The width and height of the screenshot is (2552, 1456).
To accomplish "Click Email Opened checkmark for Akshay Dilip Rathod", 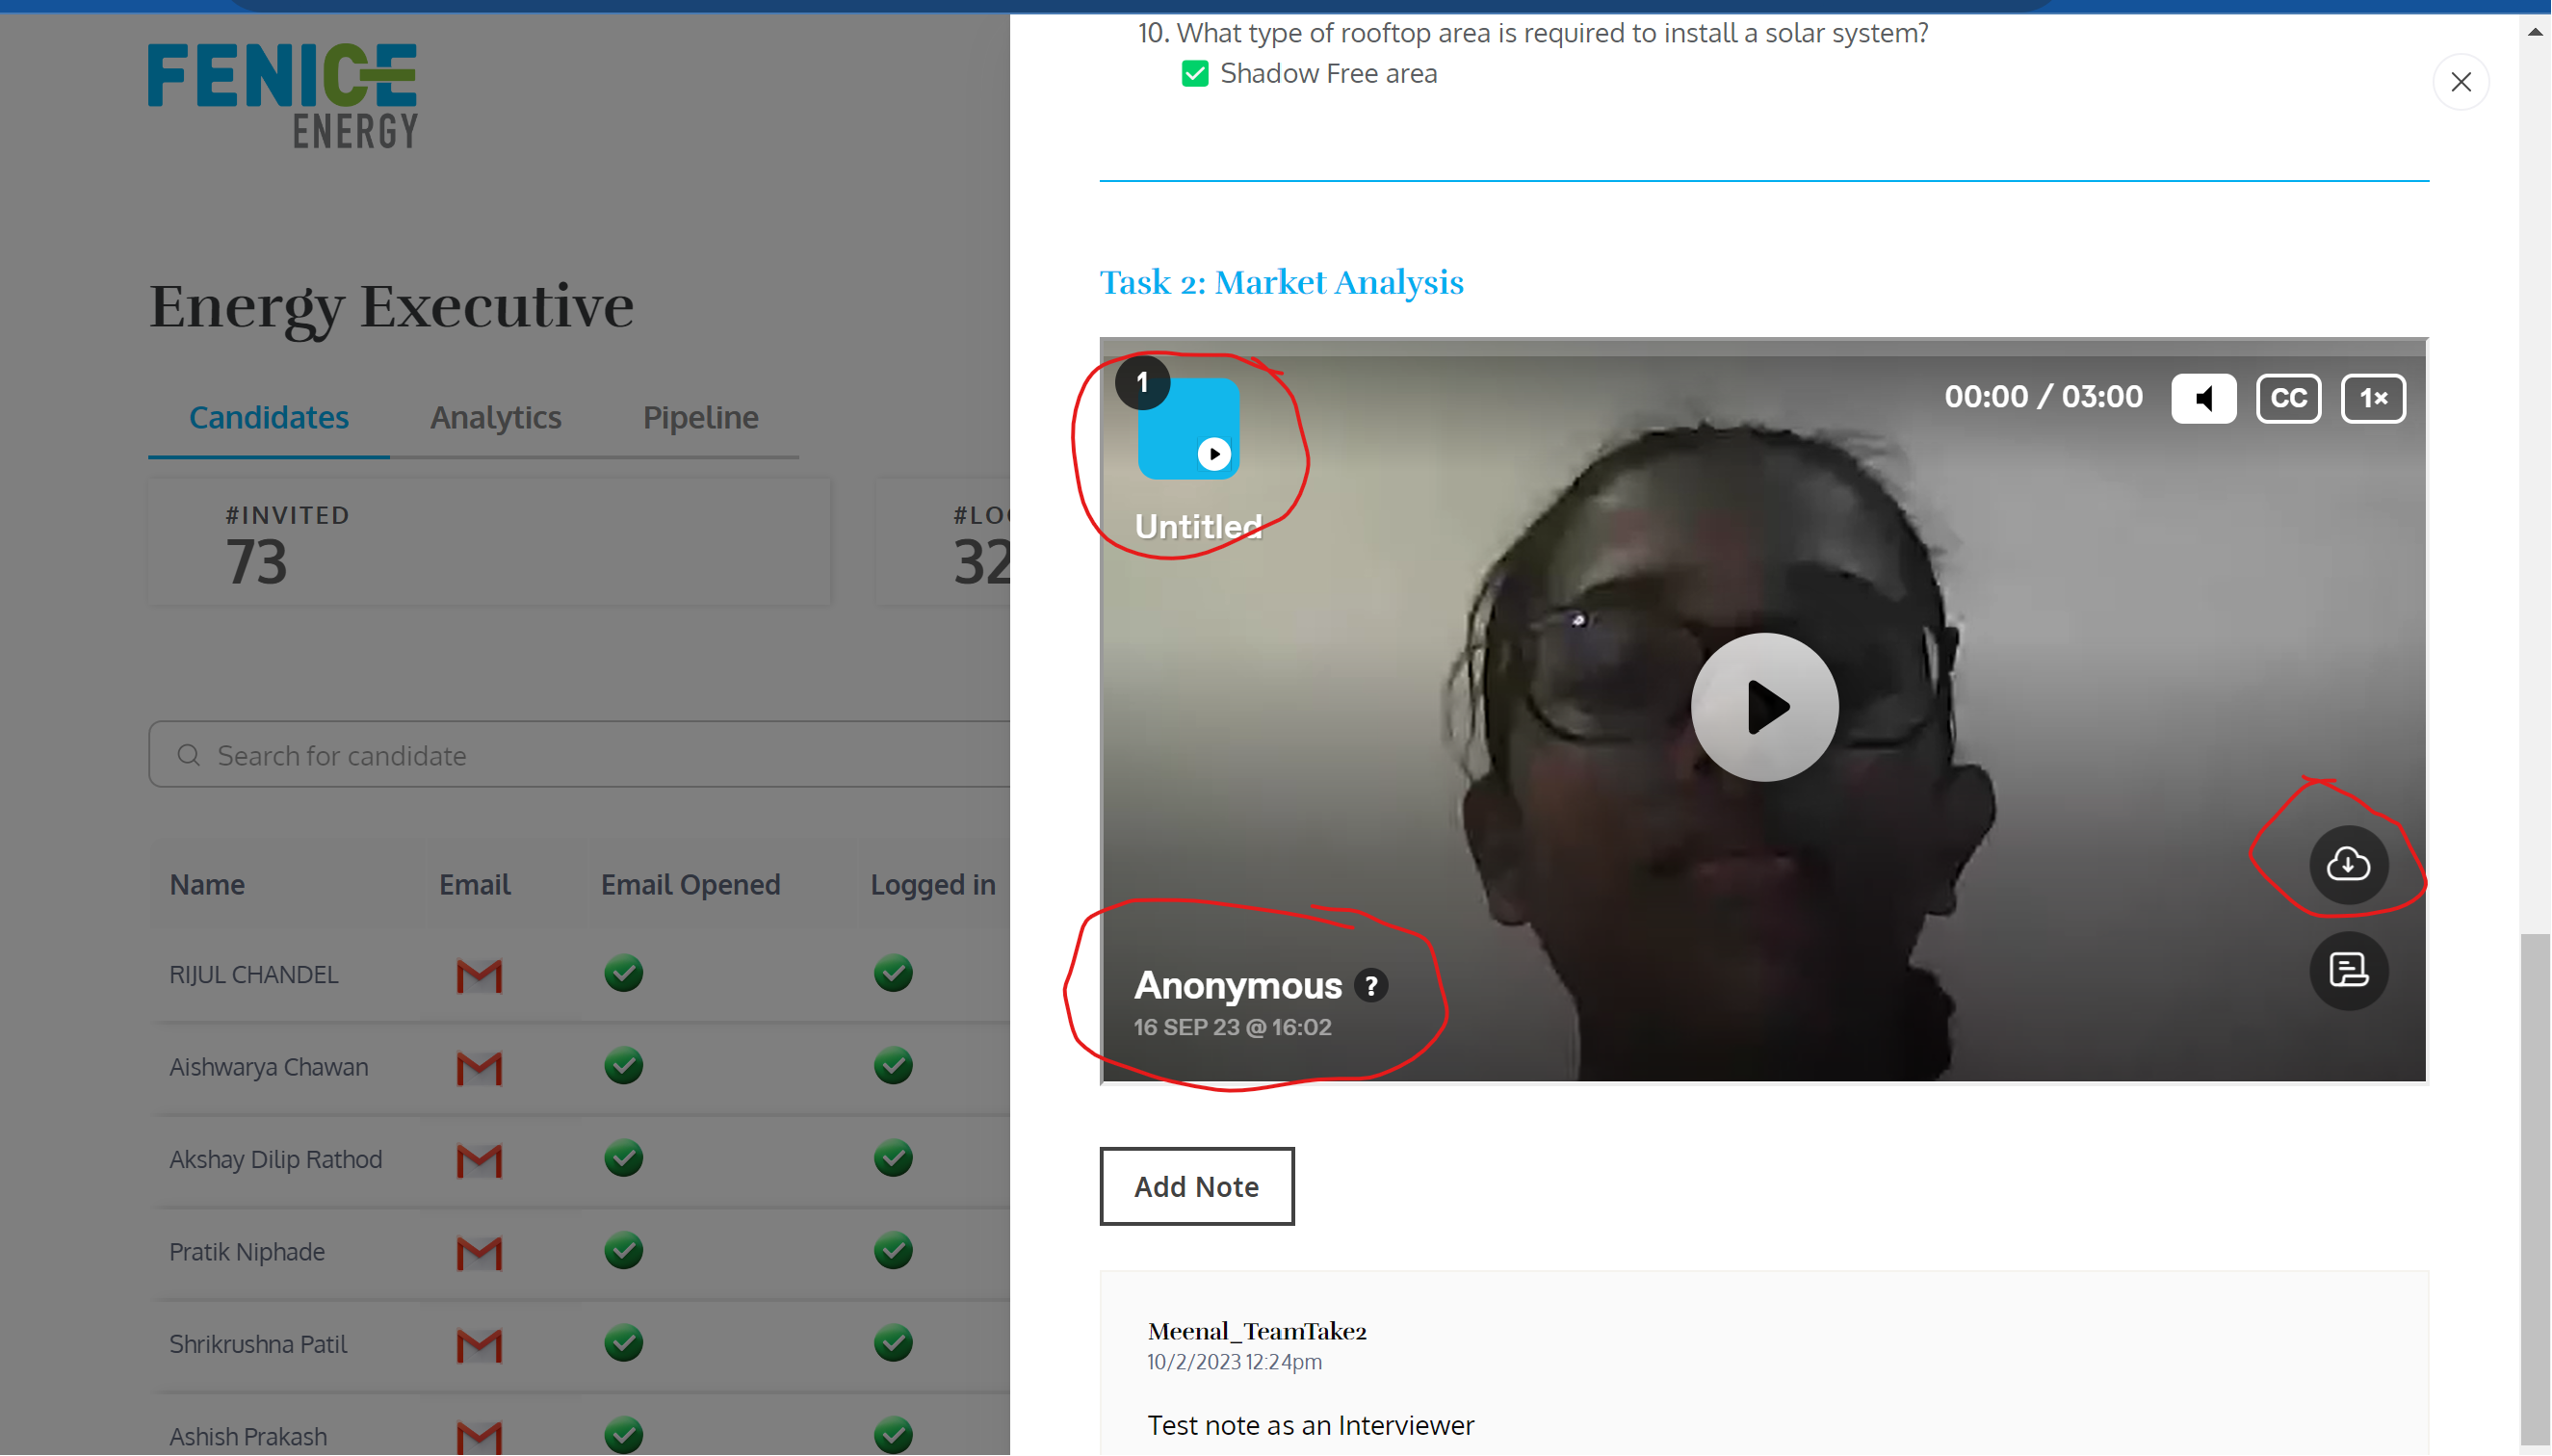I will (623, 1158).
